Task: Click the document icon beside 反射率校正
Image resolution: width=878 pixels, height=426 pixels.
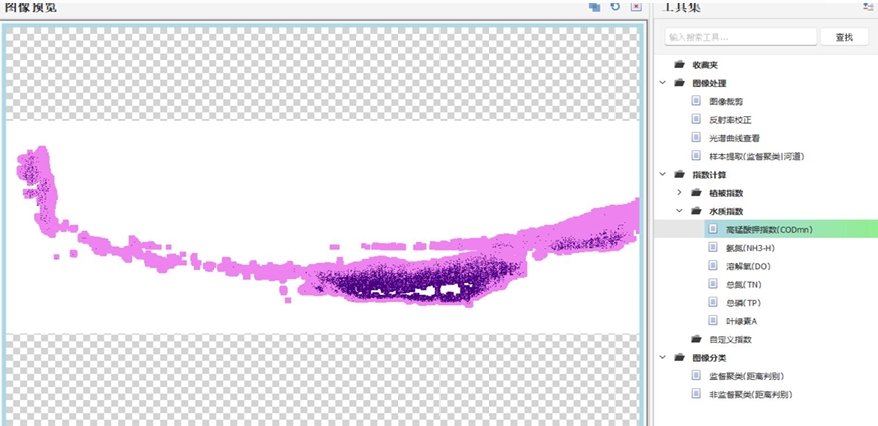Action: coord(697,119)
